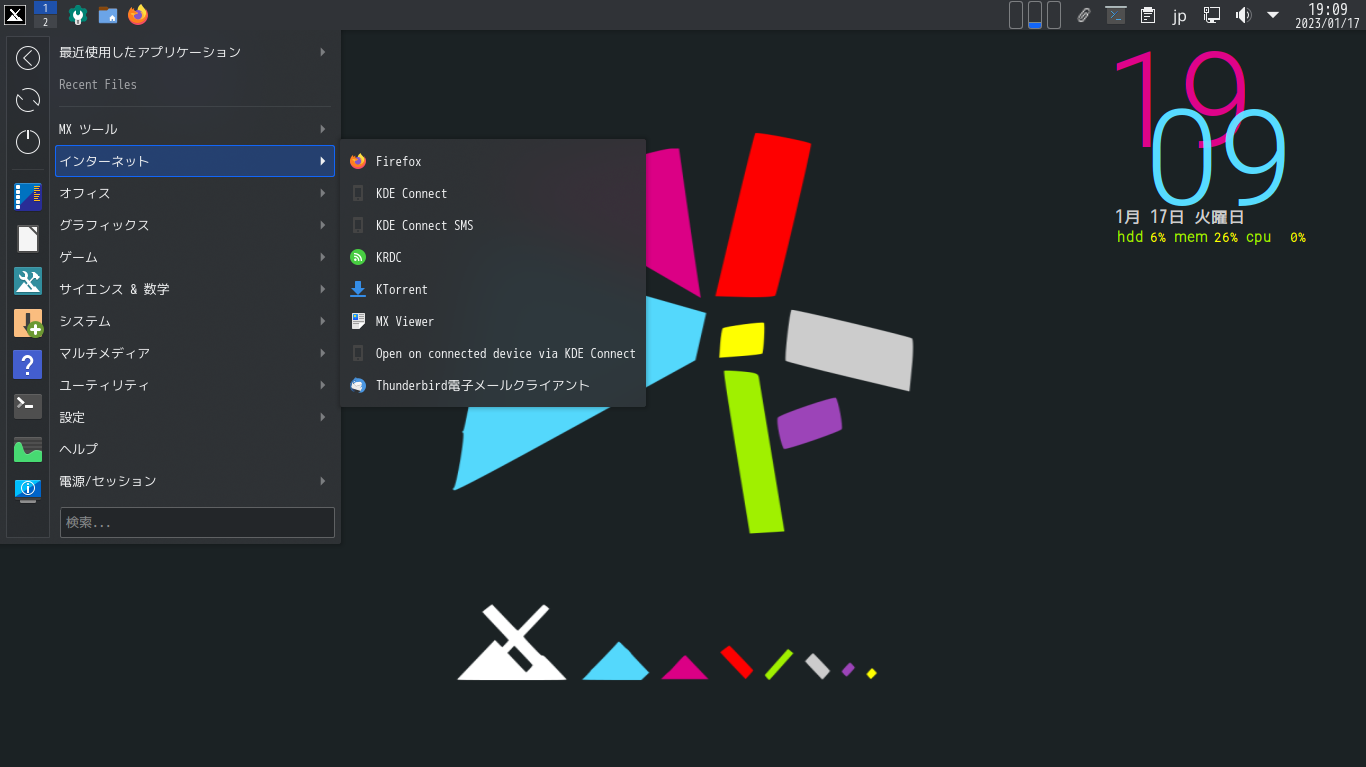Open the question-mark help favorite icon
This screenshot has height=767, width=1366.
point(28,365)
